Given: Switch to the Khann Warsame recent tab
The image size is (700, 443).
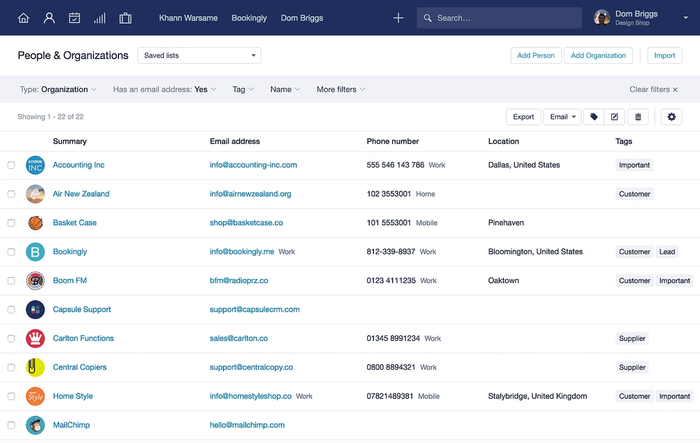Looking at the screenshot, I should point(187,18).
